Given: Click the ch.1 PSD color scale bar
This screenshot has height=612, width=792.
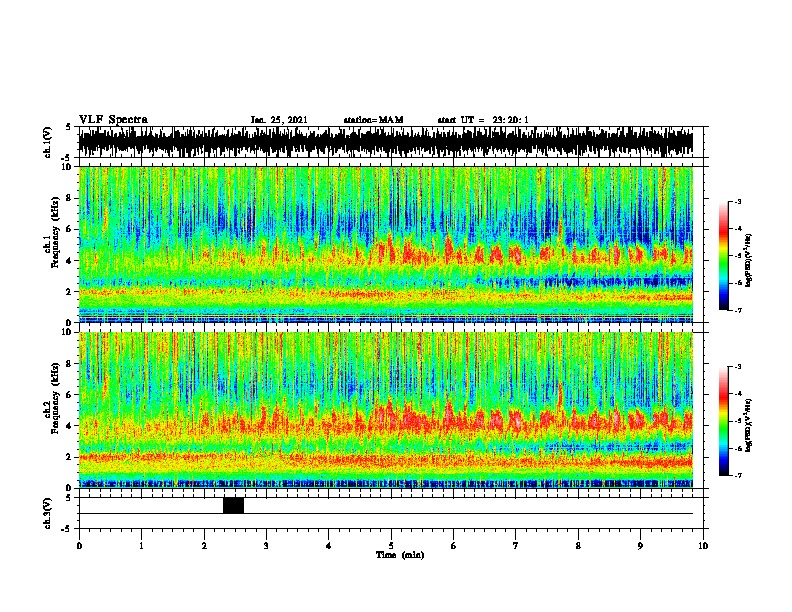Looking at the screenshot, I should [723, 256].
